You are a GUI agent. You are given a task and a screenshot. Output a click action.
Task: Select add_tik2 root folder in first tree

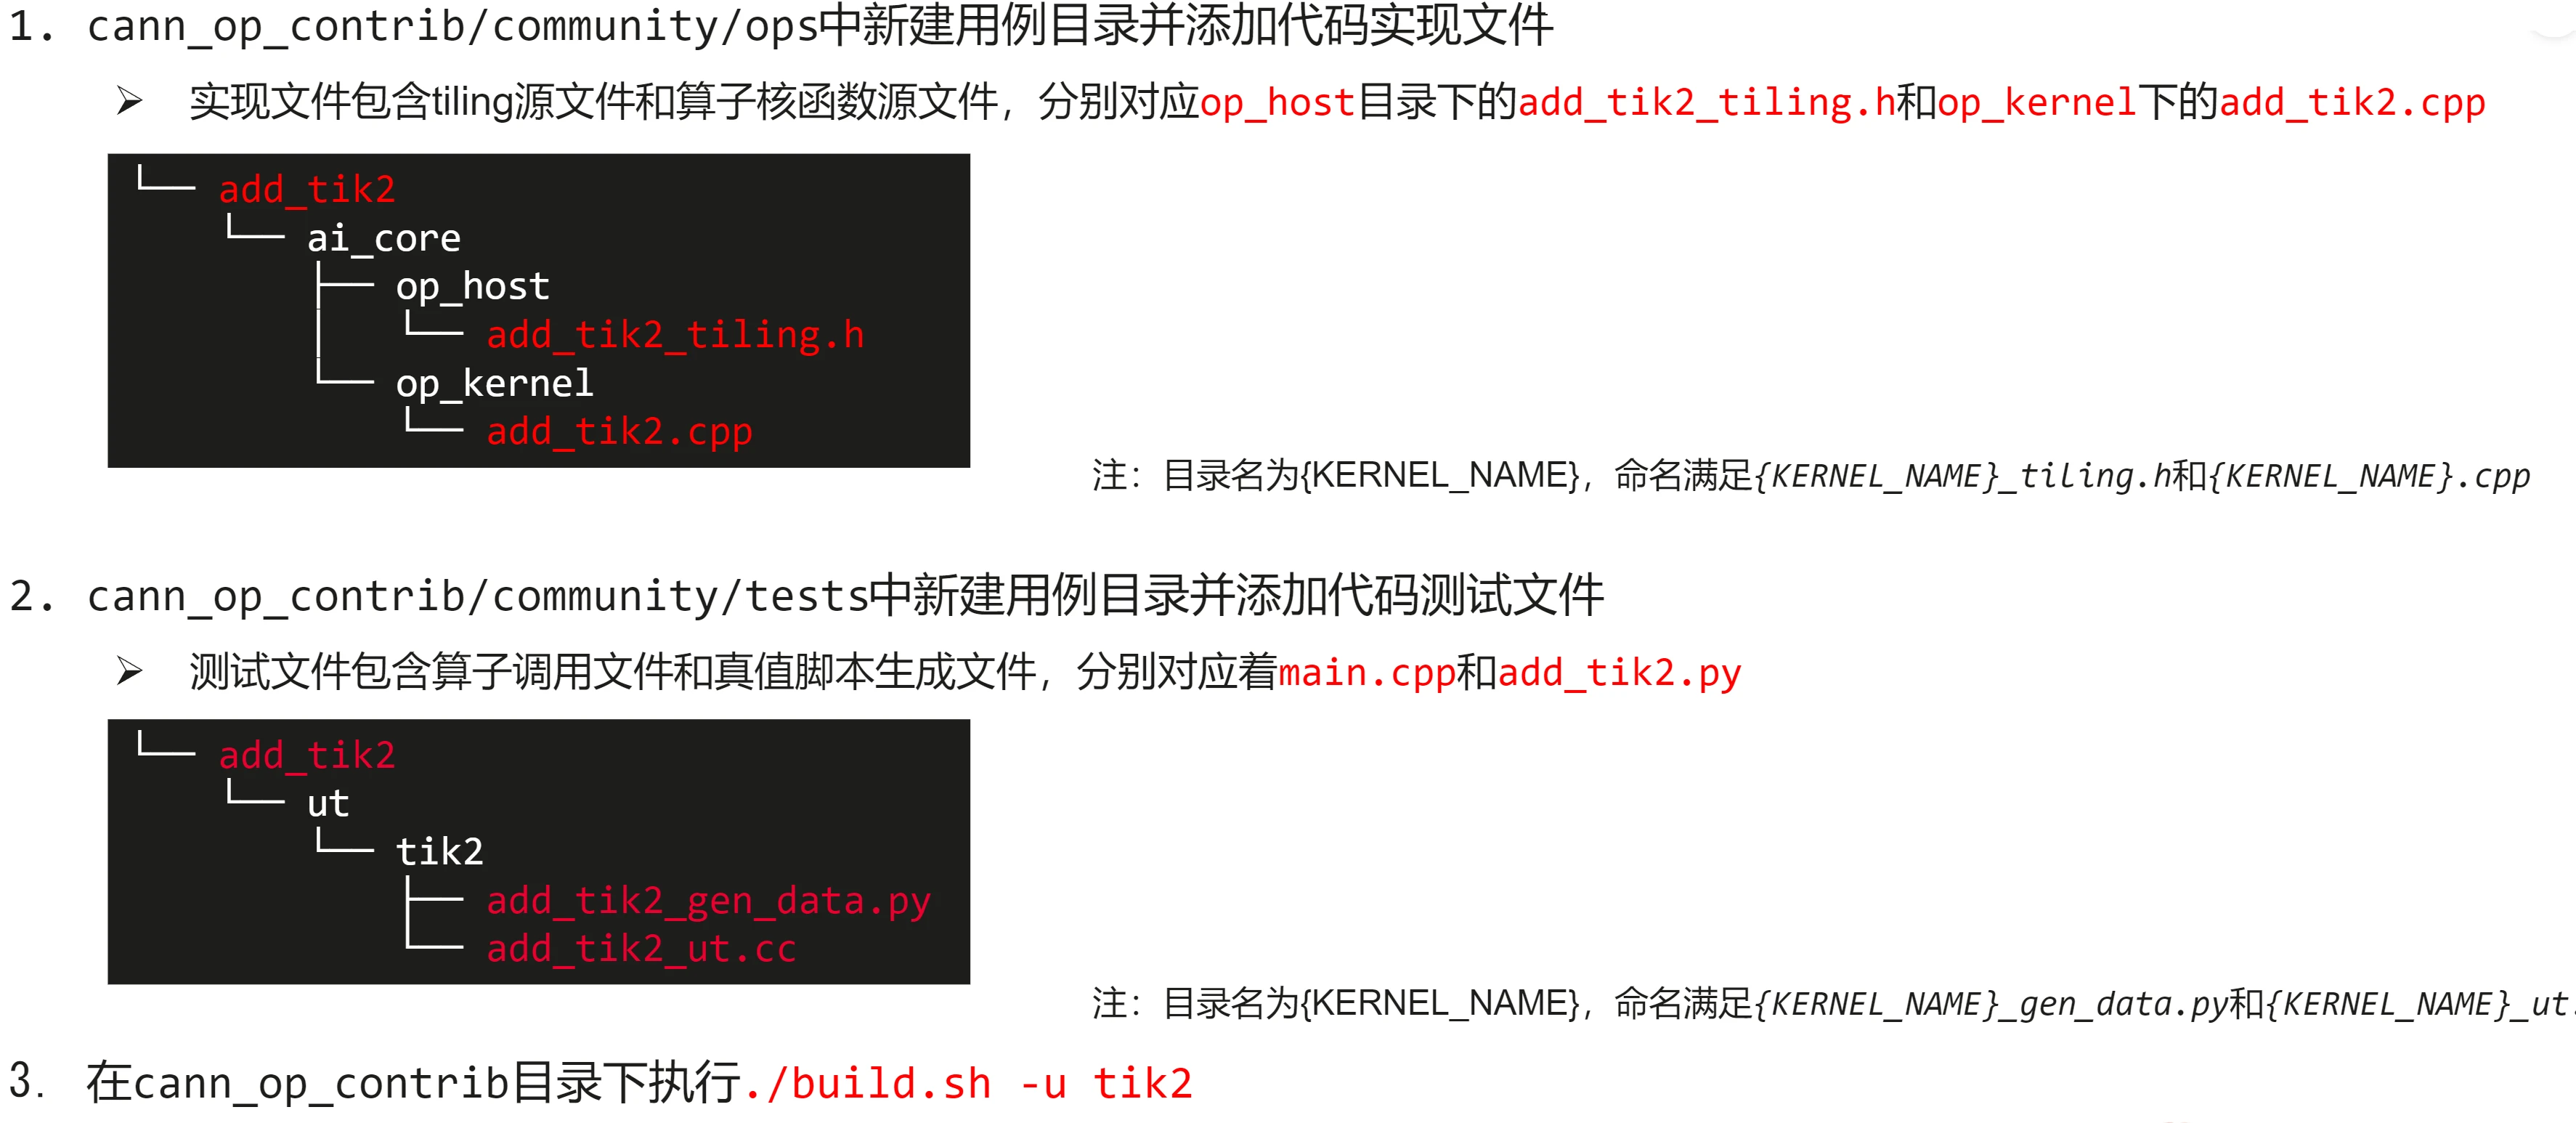click(x=307, y=189)
